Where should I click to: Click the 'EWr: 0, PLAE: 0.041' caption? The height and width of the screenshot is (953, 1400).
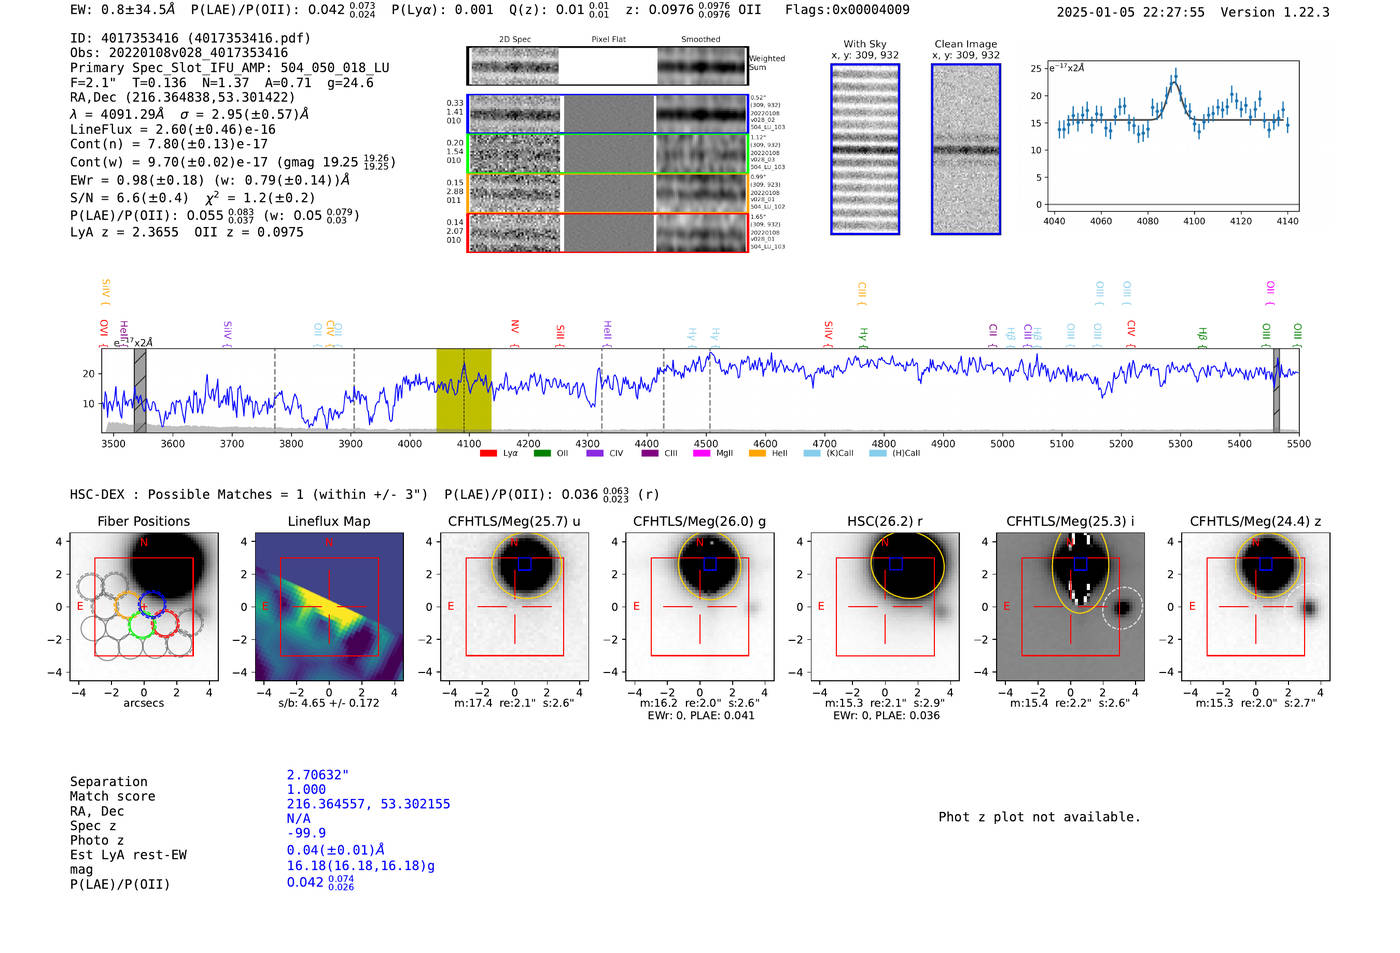coord(700,716)
